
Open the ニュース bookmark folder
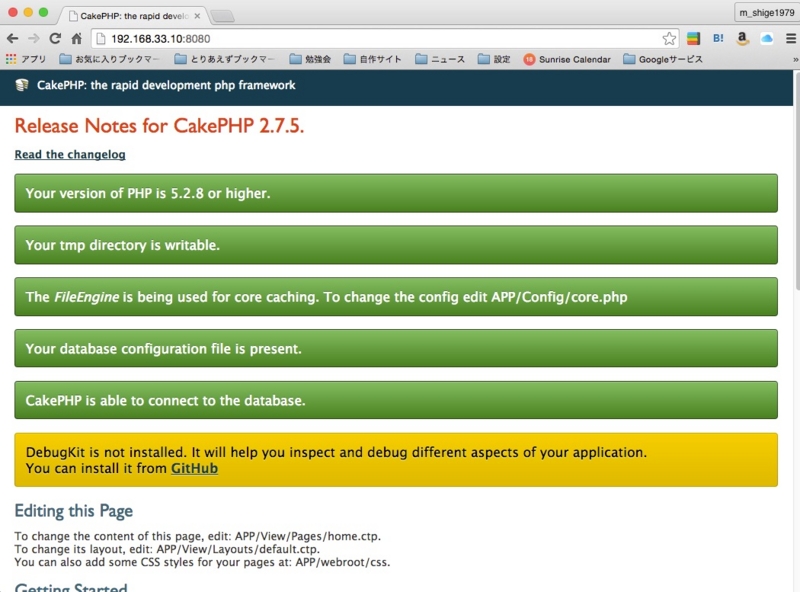(x=440, y=59)
